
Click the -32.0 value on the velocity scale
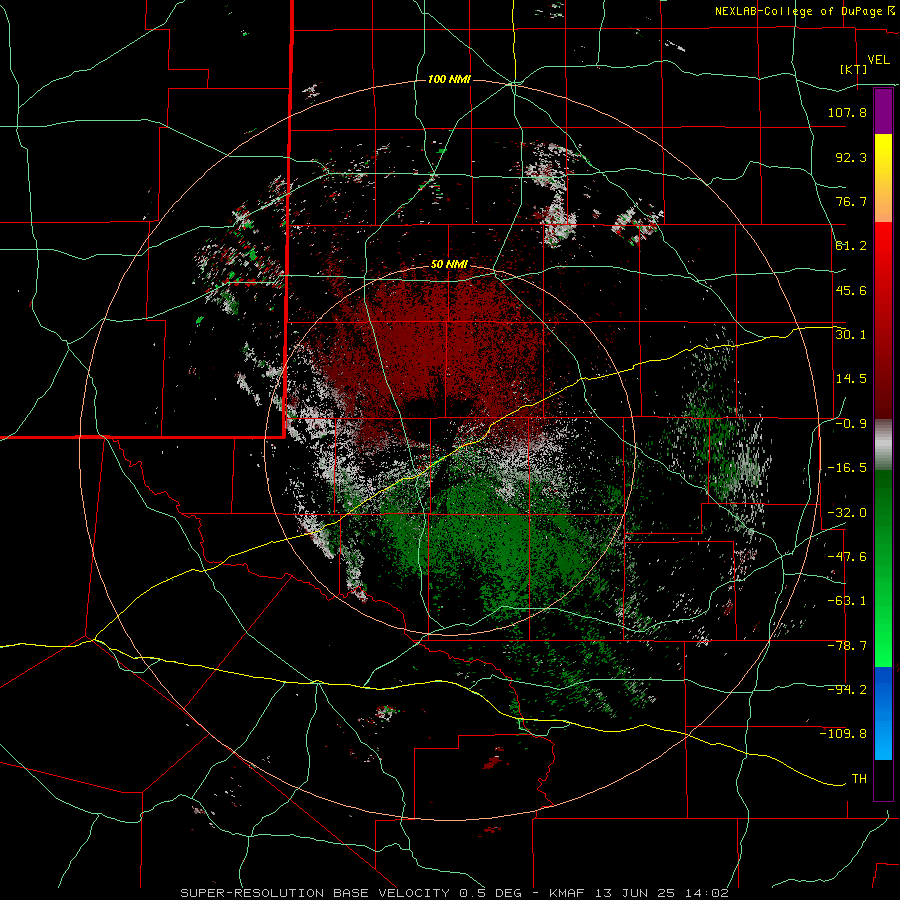[847, 513]
